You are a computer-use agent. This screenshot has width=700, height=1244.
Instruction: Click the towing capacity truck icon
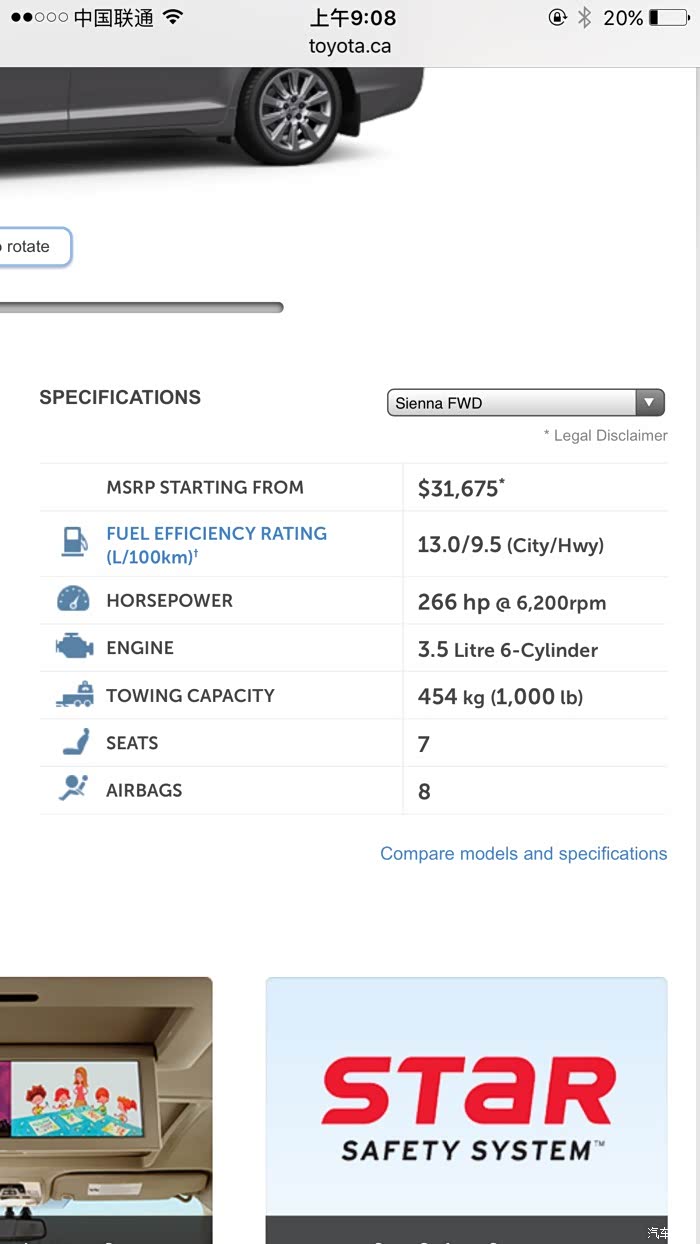tap(75, 695)
